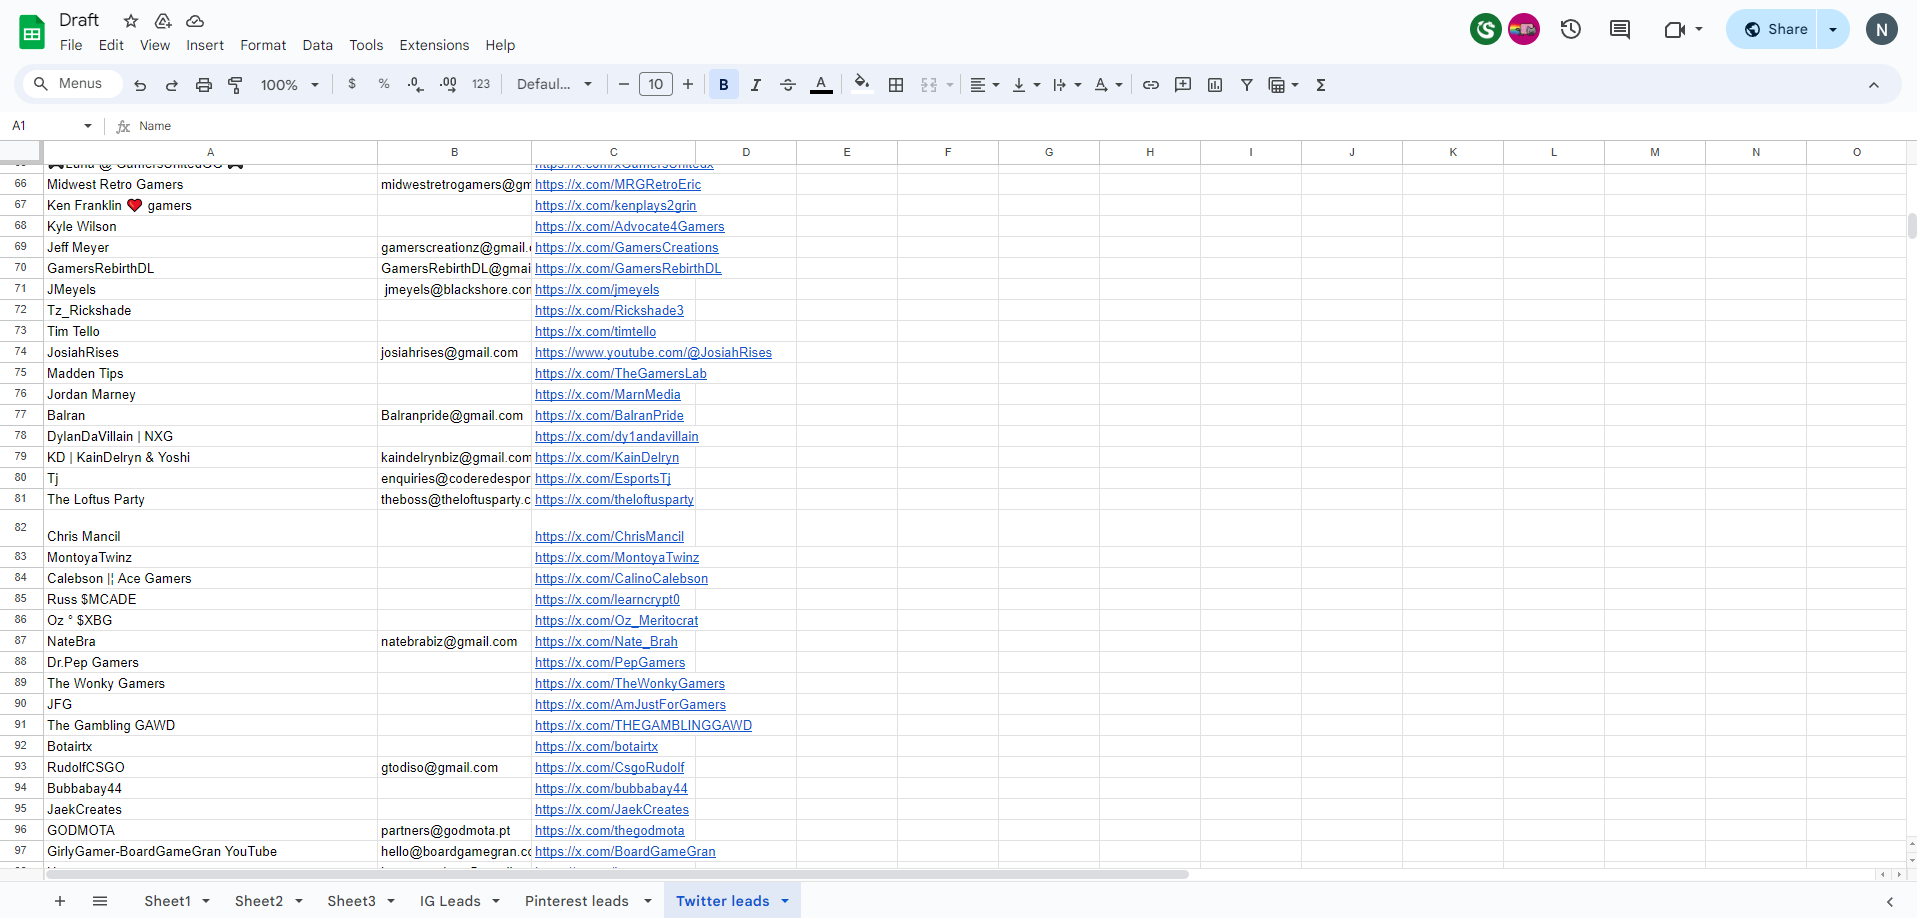Image resolution: width=1917 pixels, height=918 pixels.
Task: Click the Share button
Action: click(1773, 29)
